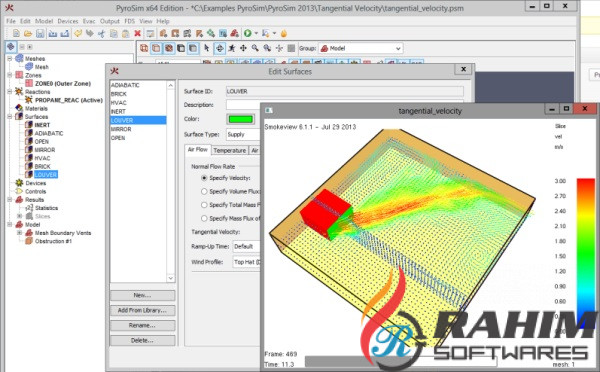This screenshot has width=600, height=372.
Task: Click the red X delete icon
Action: coord(137,34)
